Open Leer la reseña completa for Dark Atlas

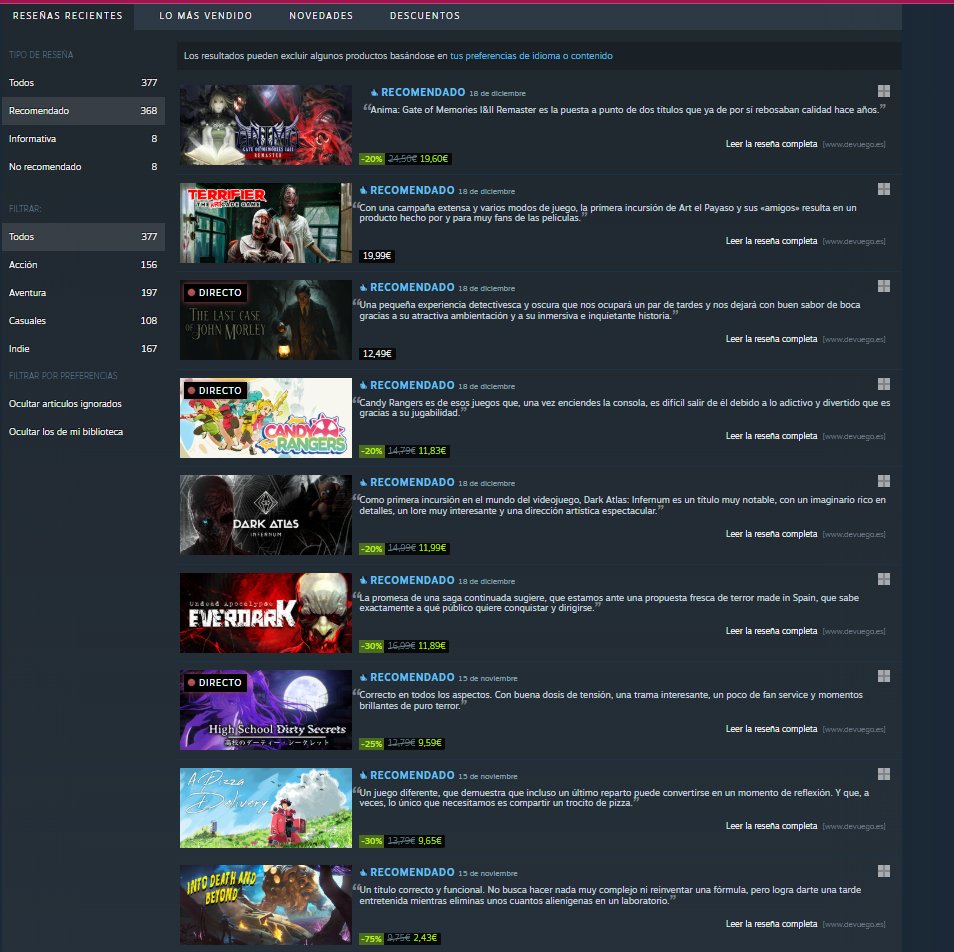[x=771, y=534]
